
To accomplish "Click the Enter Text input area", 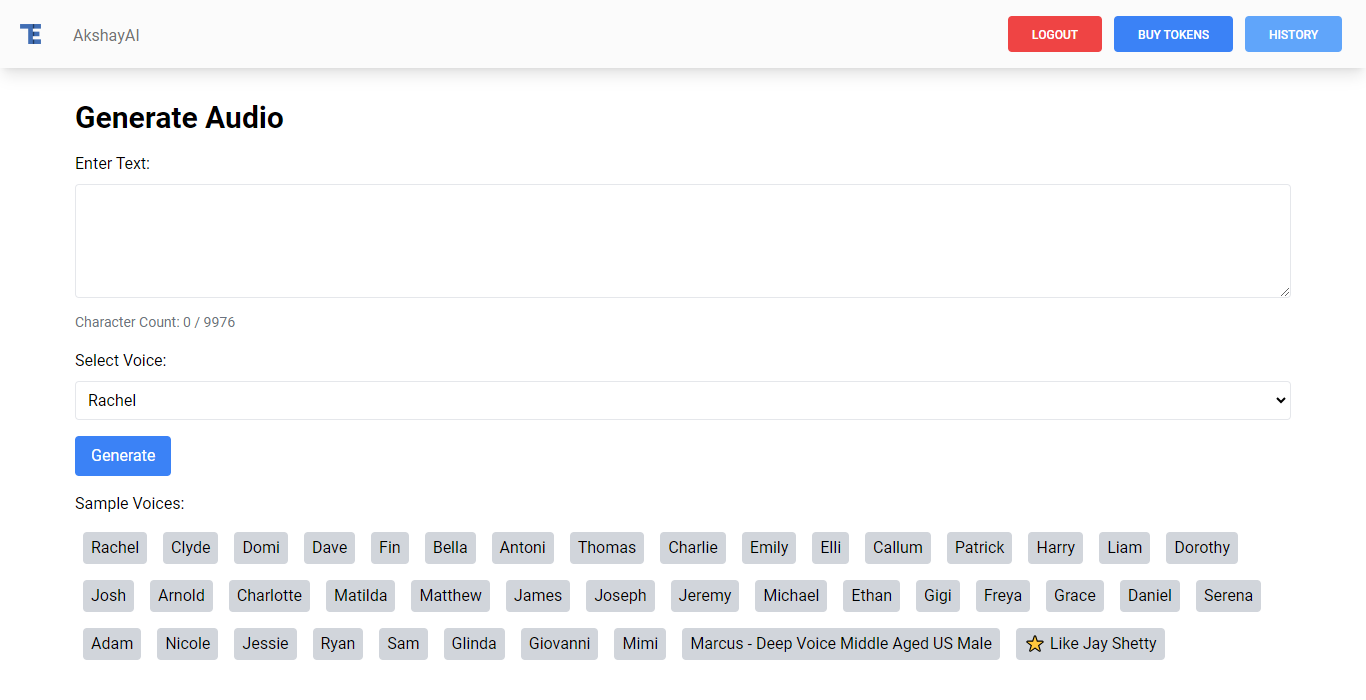I will [682, 241].
